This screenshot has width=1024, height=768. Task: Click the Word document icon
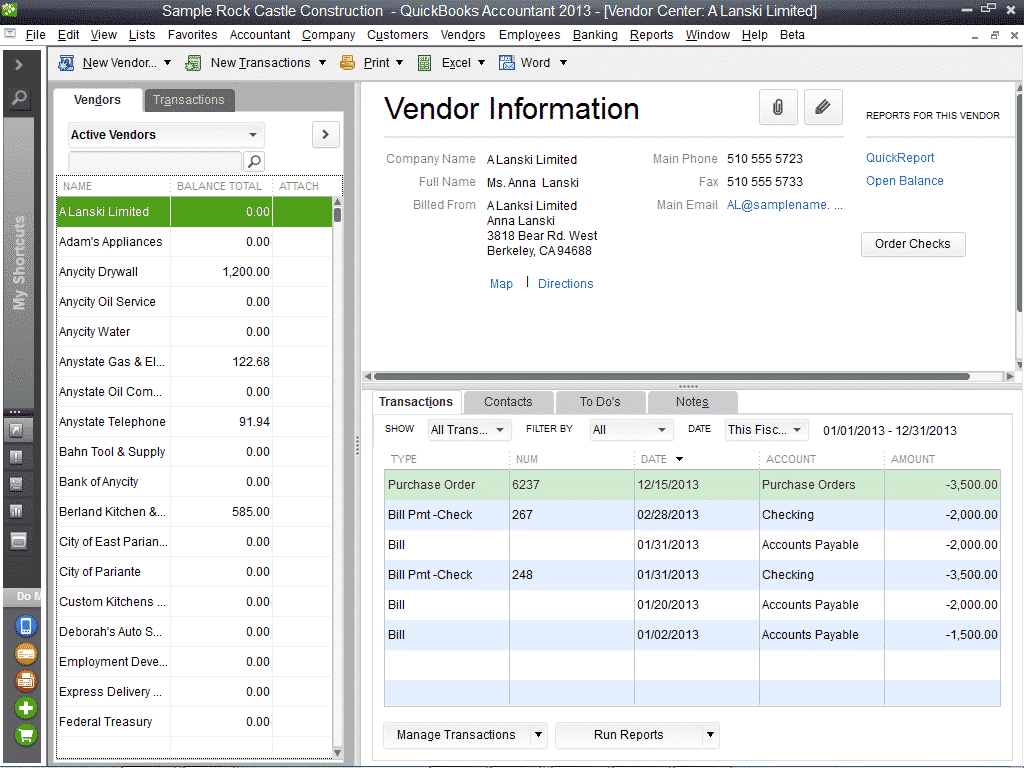(x=507, y=63)
